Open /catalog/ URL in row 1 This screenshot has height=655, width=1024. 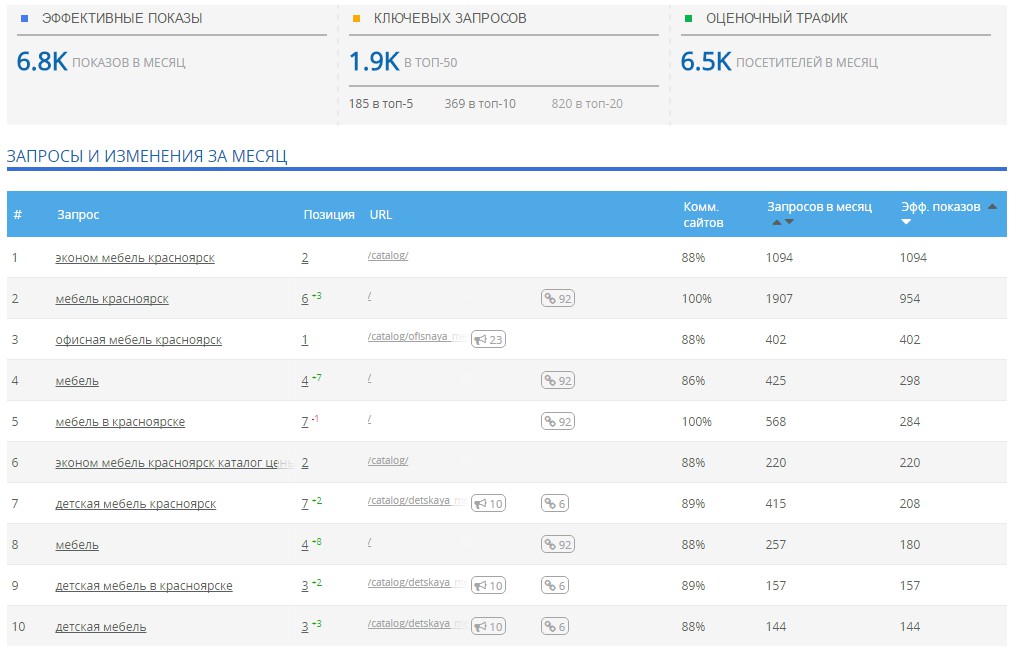tap(388, 255)
